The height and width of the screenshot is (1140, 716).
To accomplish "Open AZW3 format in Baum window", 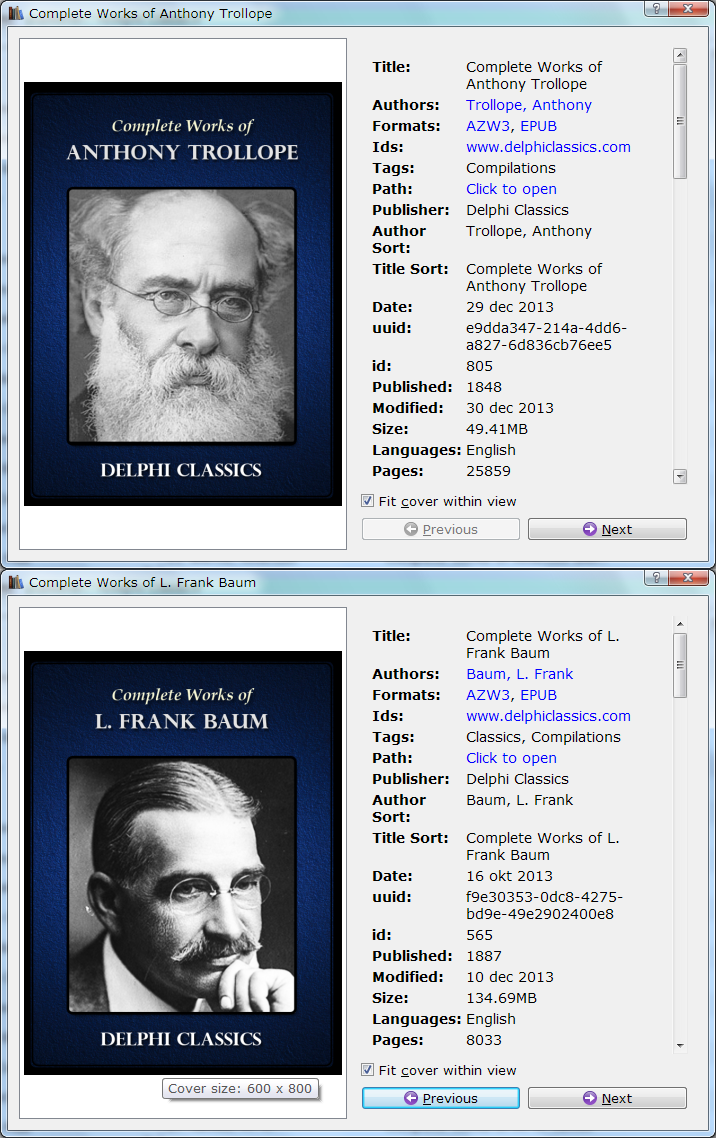I will click(488, 695).
